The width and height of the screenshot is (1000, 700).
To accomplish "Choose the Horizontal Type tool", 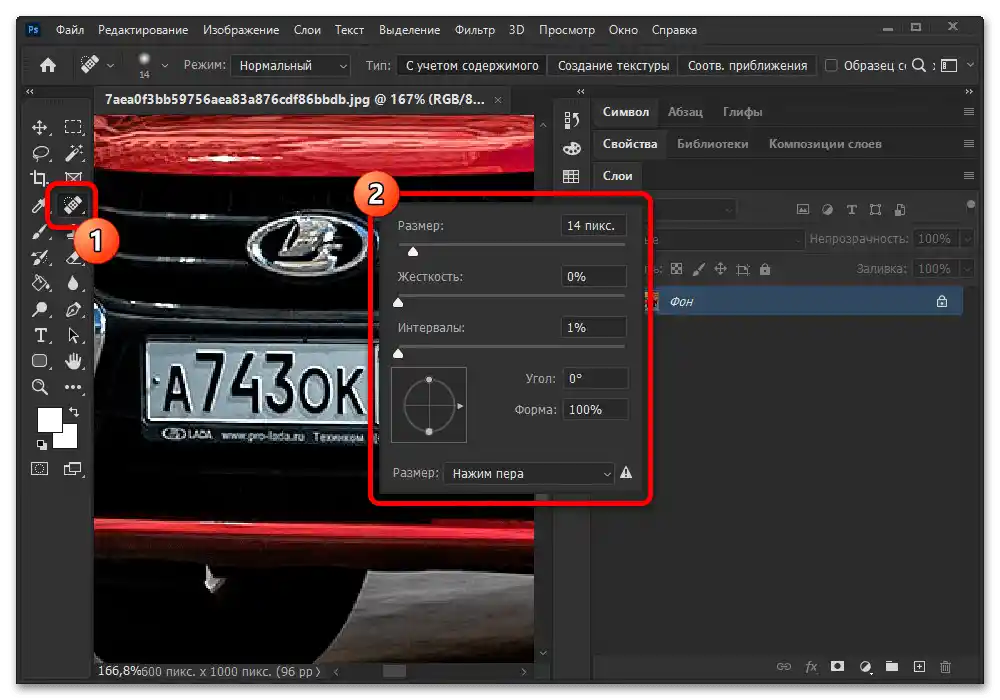I will [x=40, y=335].
